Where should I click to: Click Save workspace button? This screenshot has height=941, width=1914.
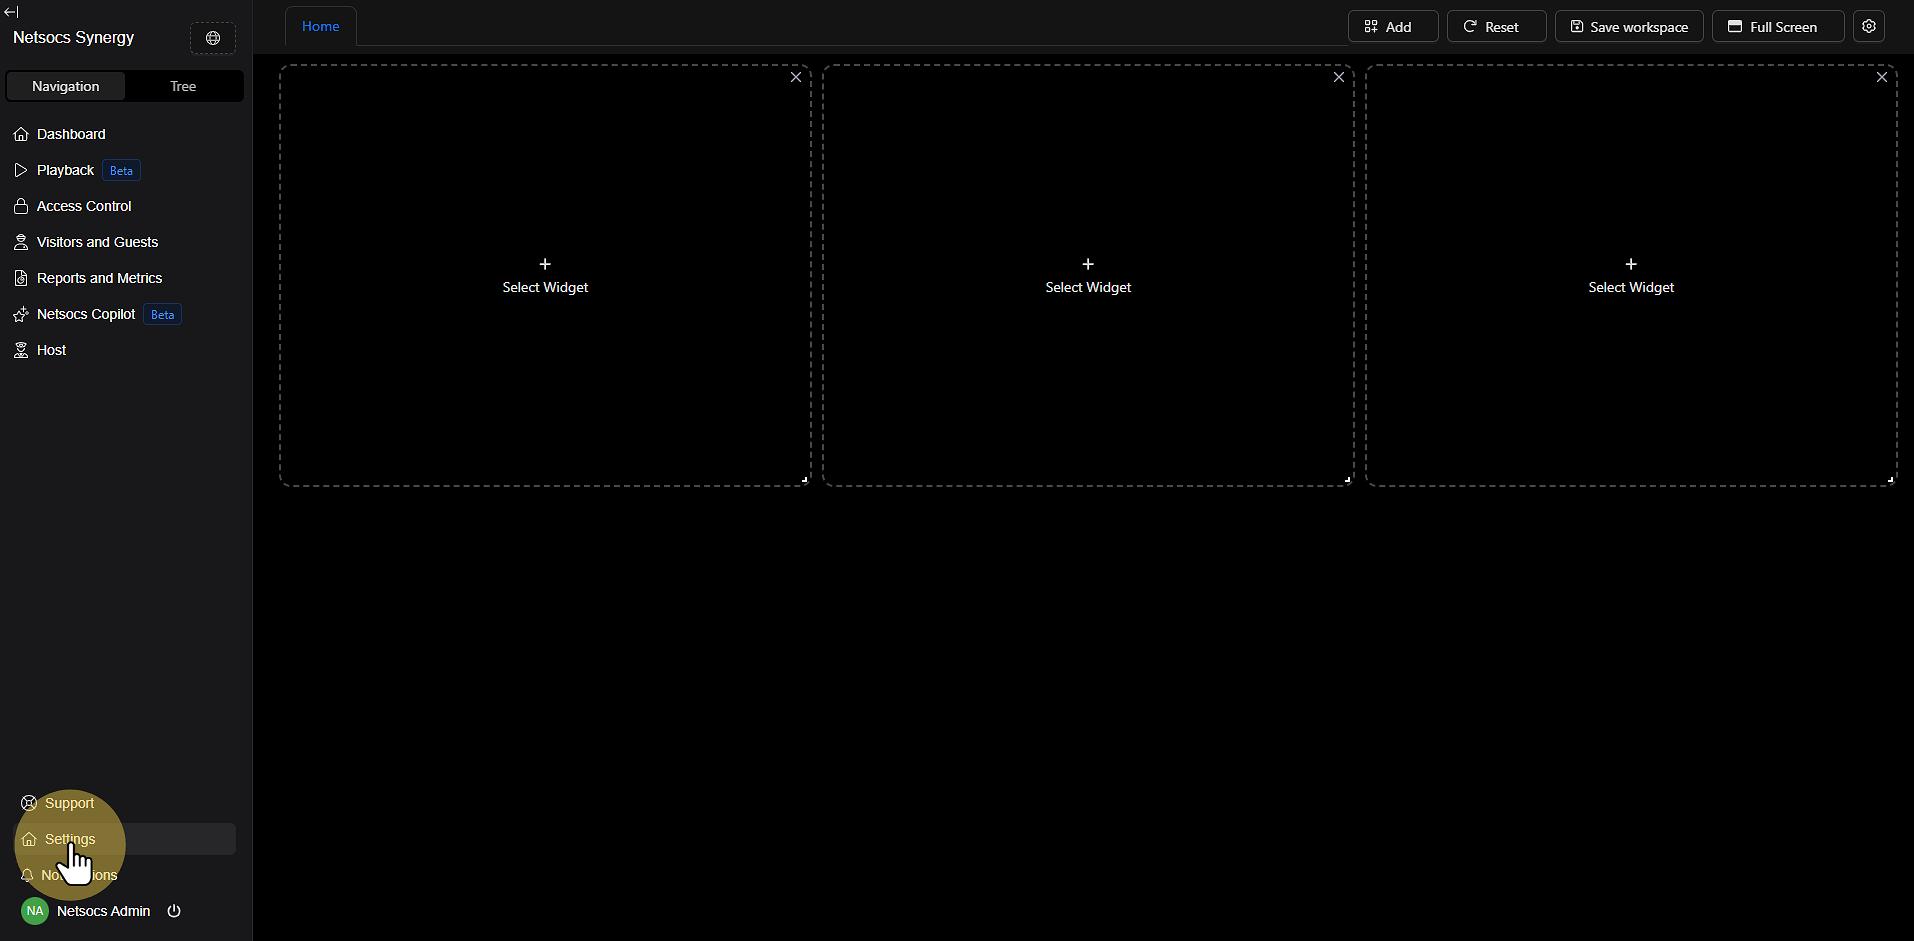click(x=1628, y=27)
